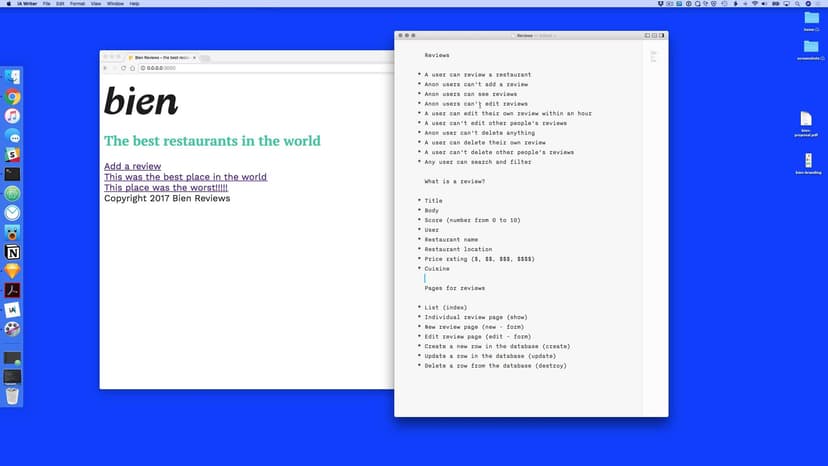Click the "Add a review" link
Screen dimensions: 828x466
point(132,166)
